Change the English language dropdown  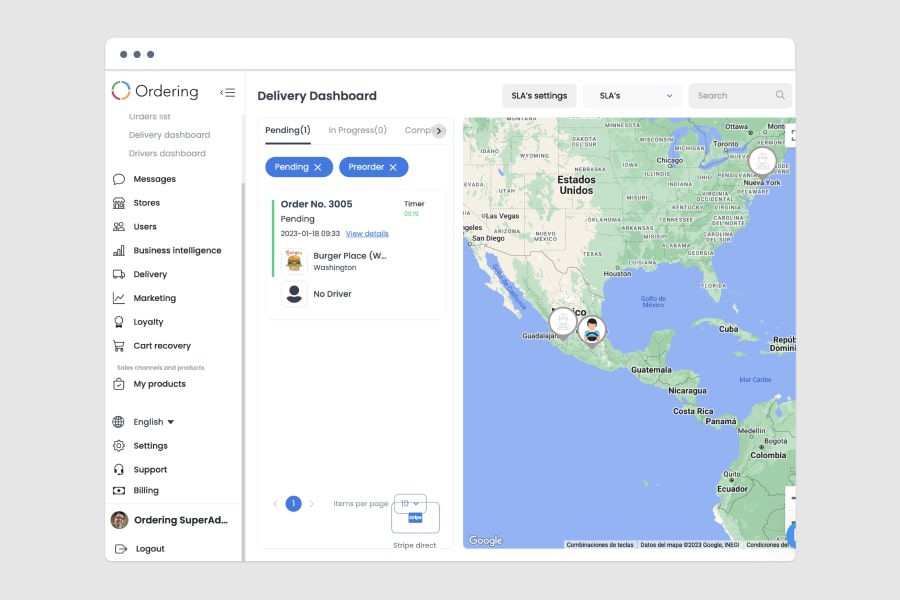(153, 422)
